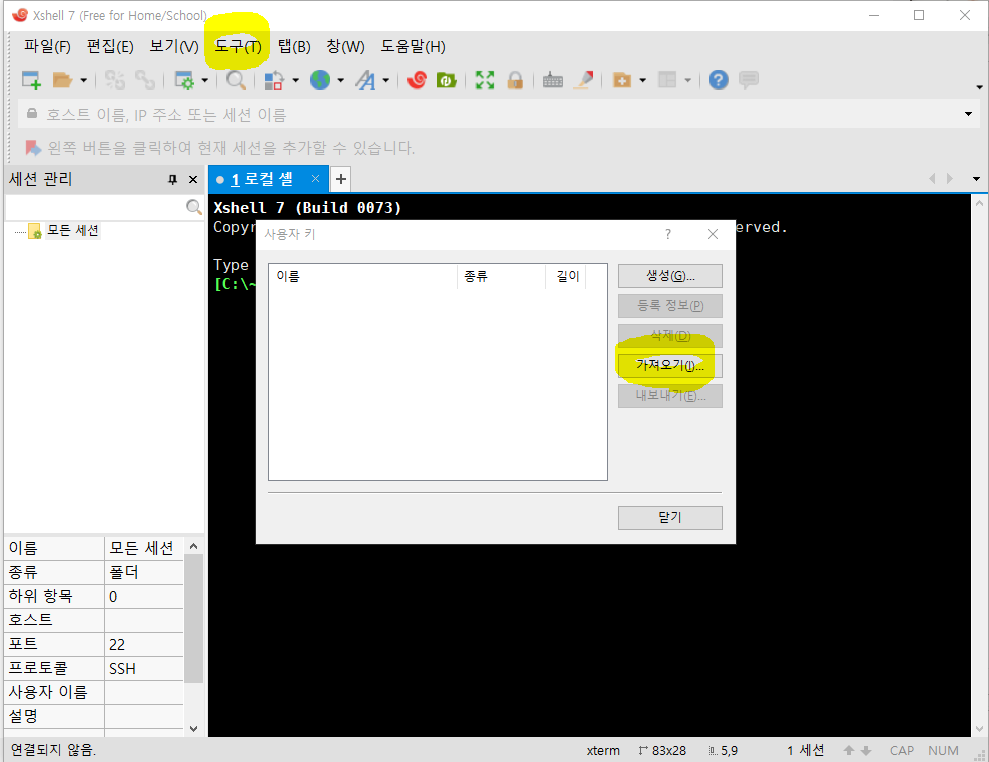This screenshot has width=989, height=762.
Task: Click the red flag add-session button
Action: point(33,148)
